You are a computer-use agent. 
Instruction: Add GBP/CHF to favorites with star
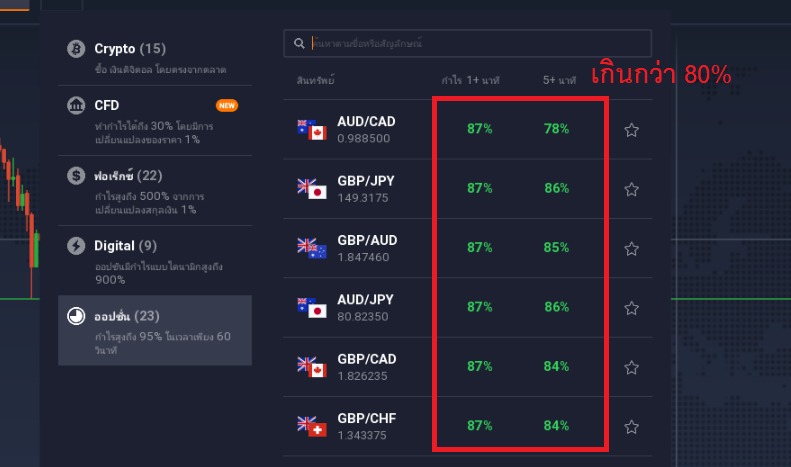pyautogui.click(x=632, y=427)
